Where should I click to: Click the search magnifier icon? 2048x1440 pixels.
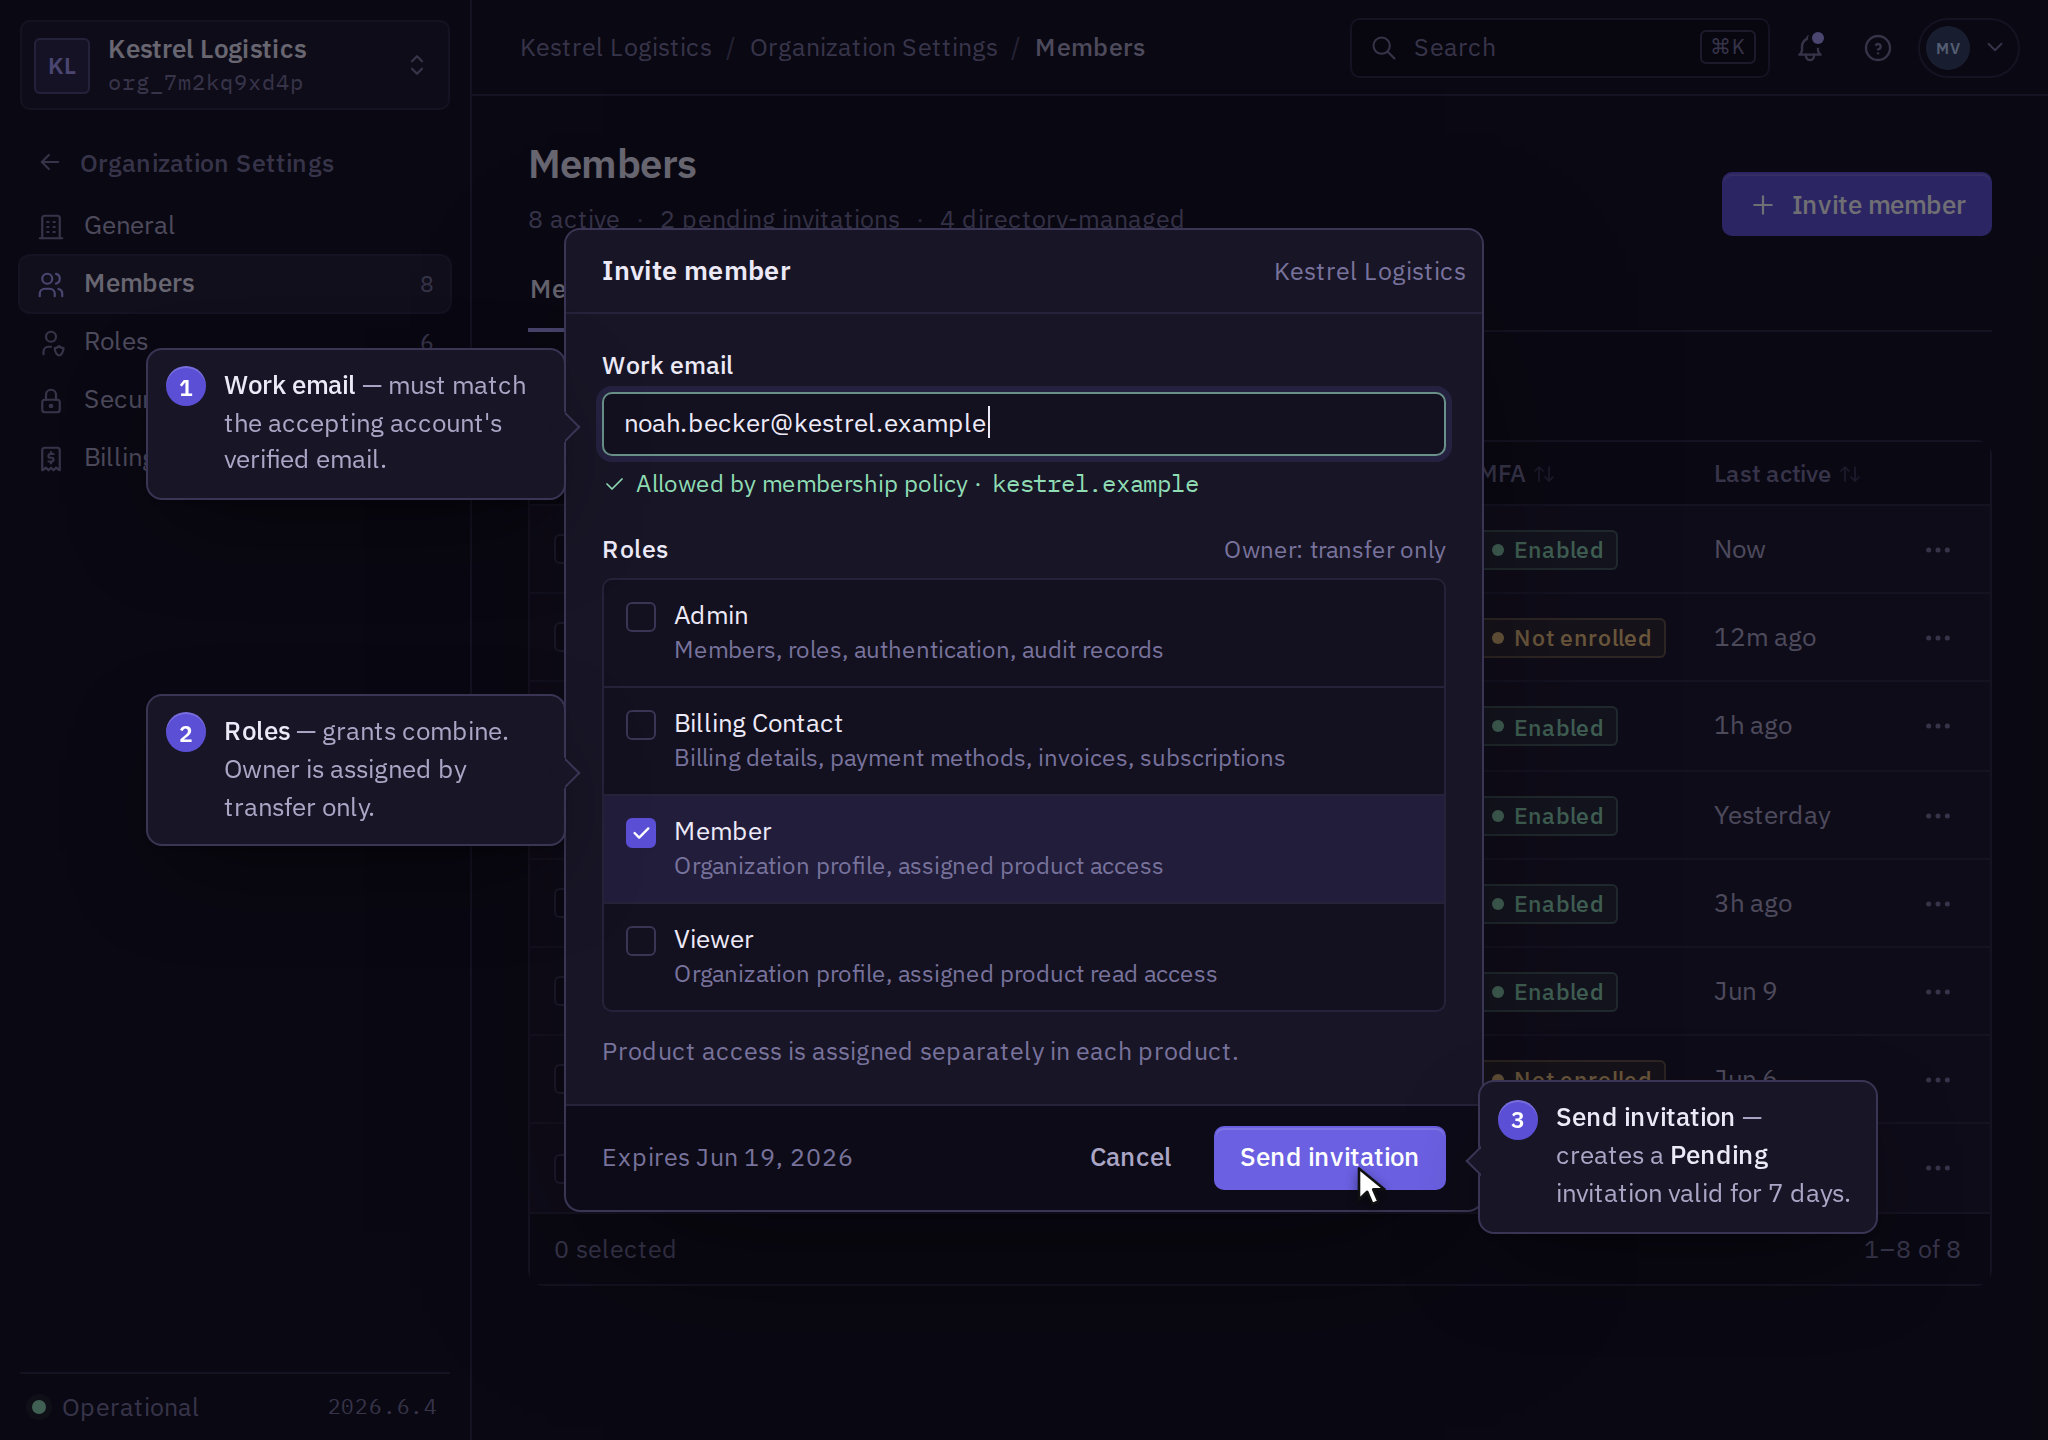click(1383, 48)
